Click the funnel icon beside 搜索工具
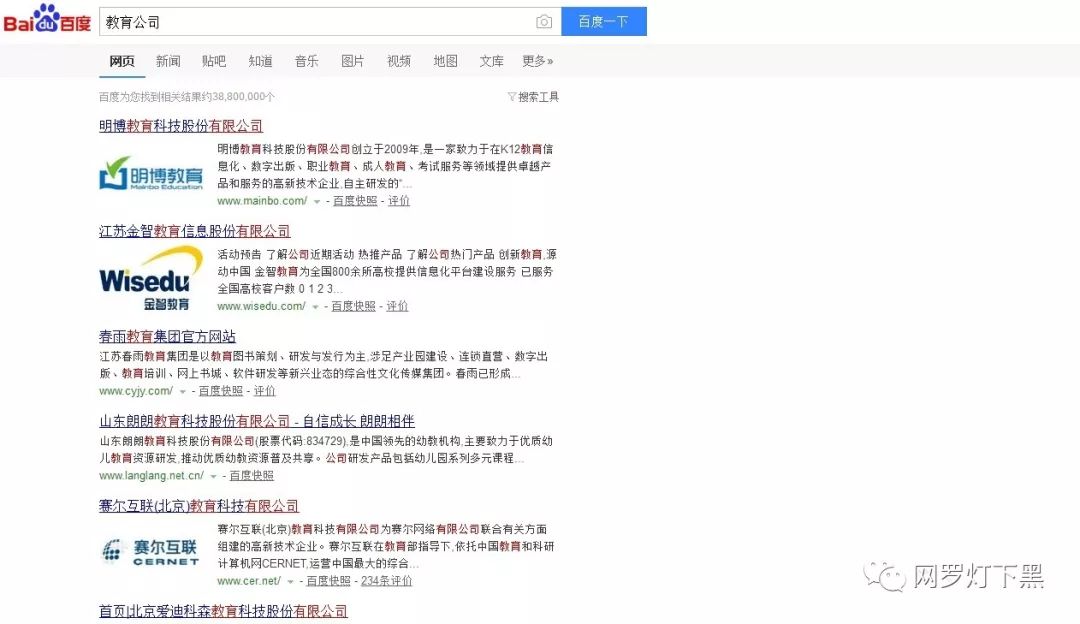1080x624 pixels. pyautogui.click(x=511, y=96)
